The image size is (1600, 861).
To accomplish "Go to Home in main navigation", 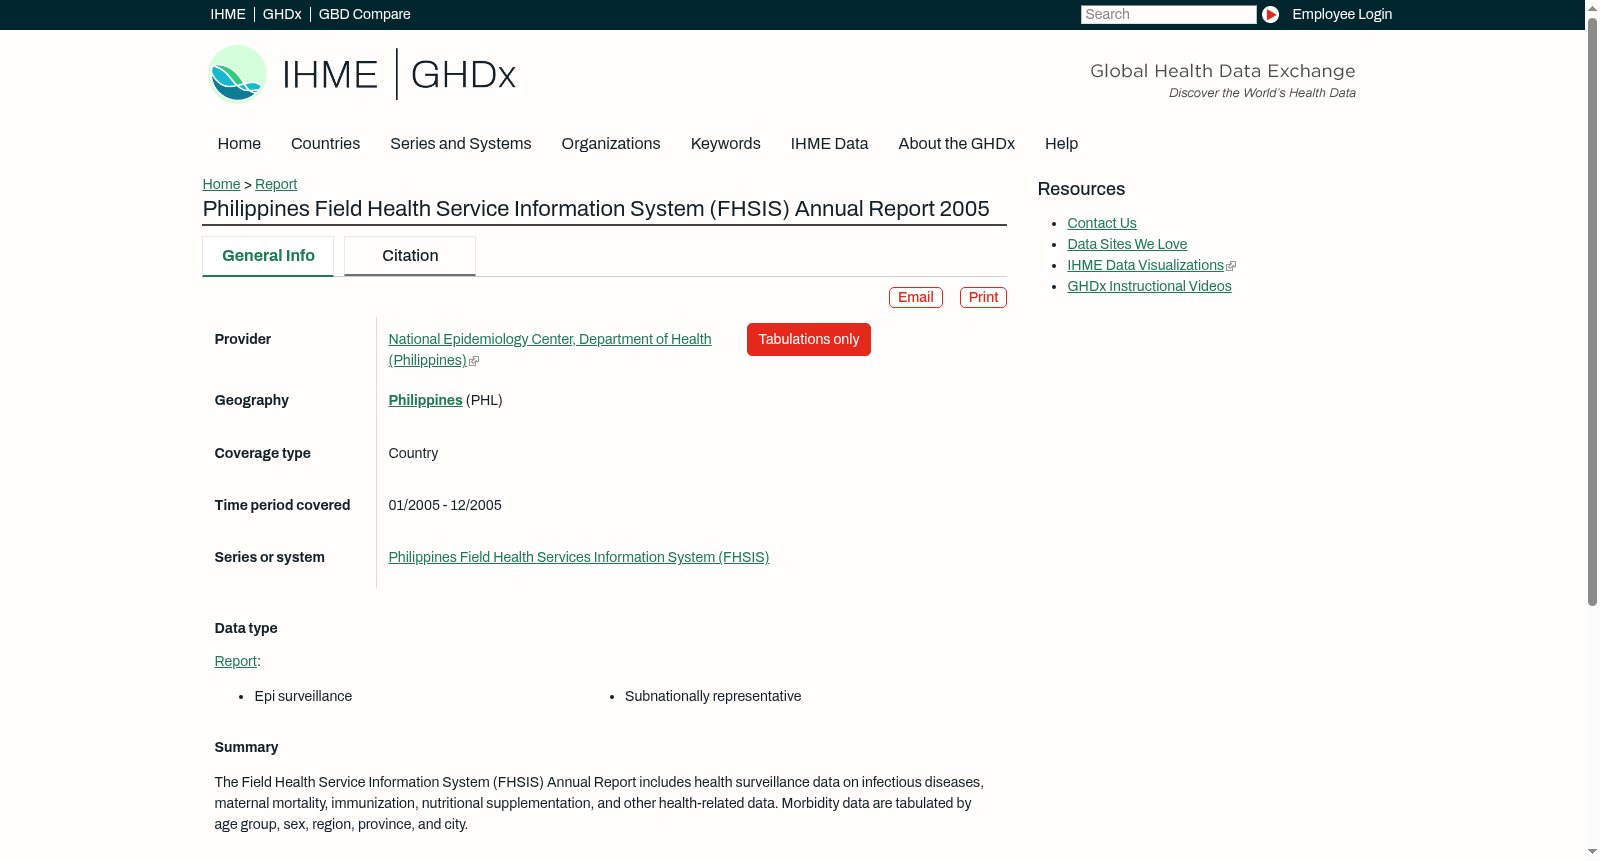I will (239, 144).
